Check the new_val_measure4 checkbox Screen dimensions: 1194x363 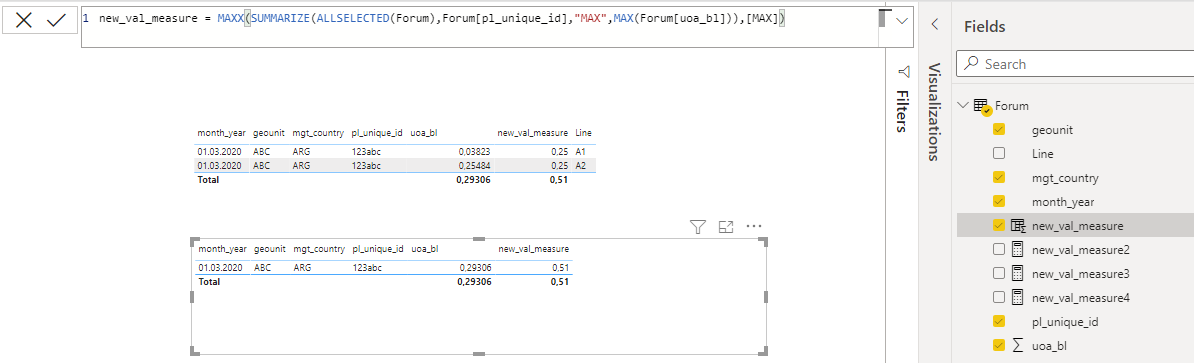(x=999, y=298)
